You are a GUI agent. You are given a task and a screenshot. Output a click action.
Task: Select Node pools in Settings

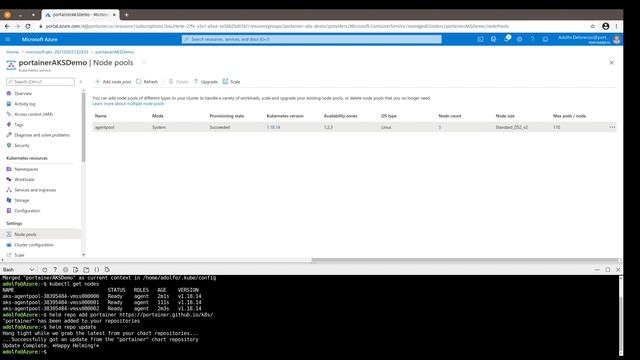[x=41, y=234]
